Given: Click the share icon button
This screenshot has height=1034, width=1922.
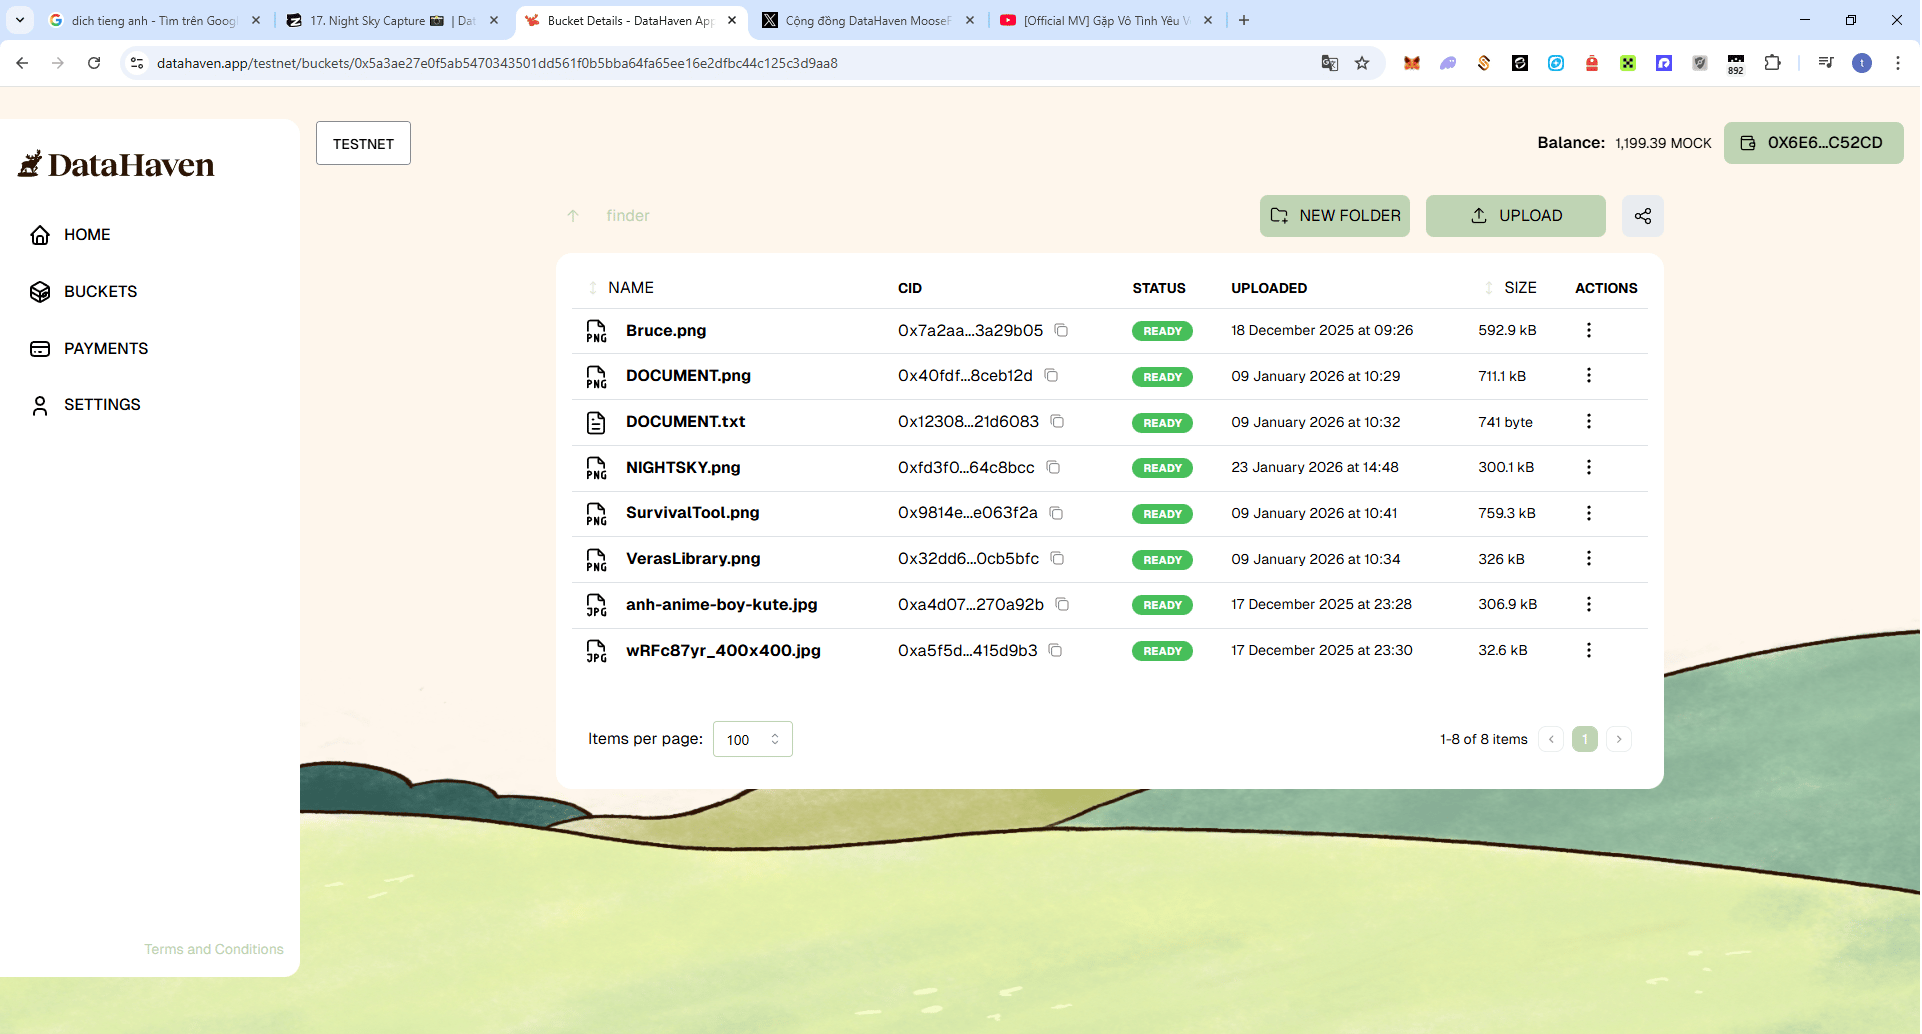Looking at the screenshot, I should pyautogui.click(x=1642, y=216).
